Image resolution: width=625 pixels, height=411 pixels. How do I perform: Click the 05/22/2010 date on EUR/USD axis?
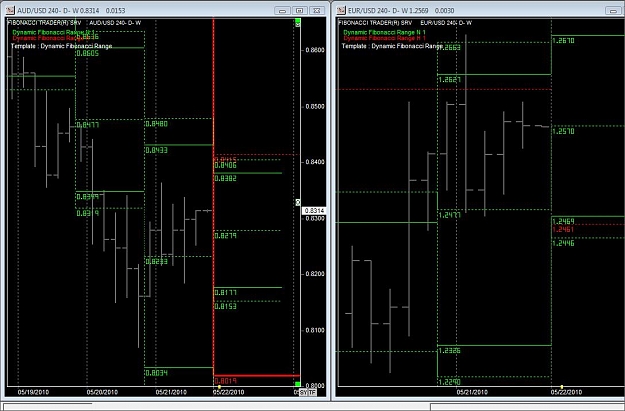pos(566,392)
